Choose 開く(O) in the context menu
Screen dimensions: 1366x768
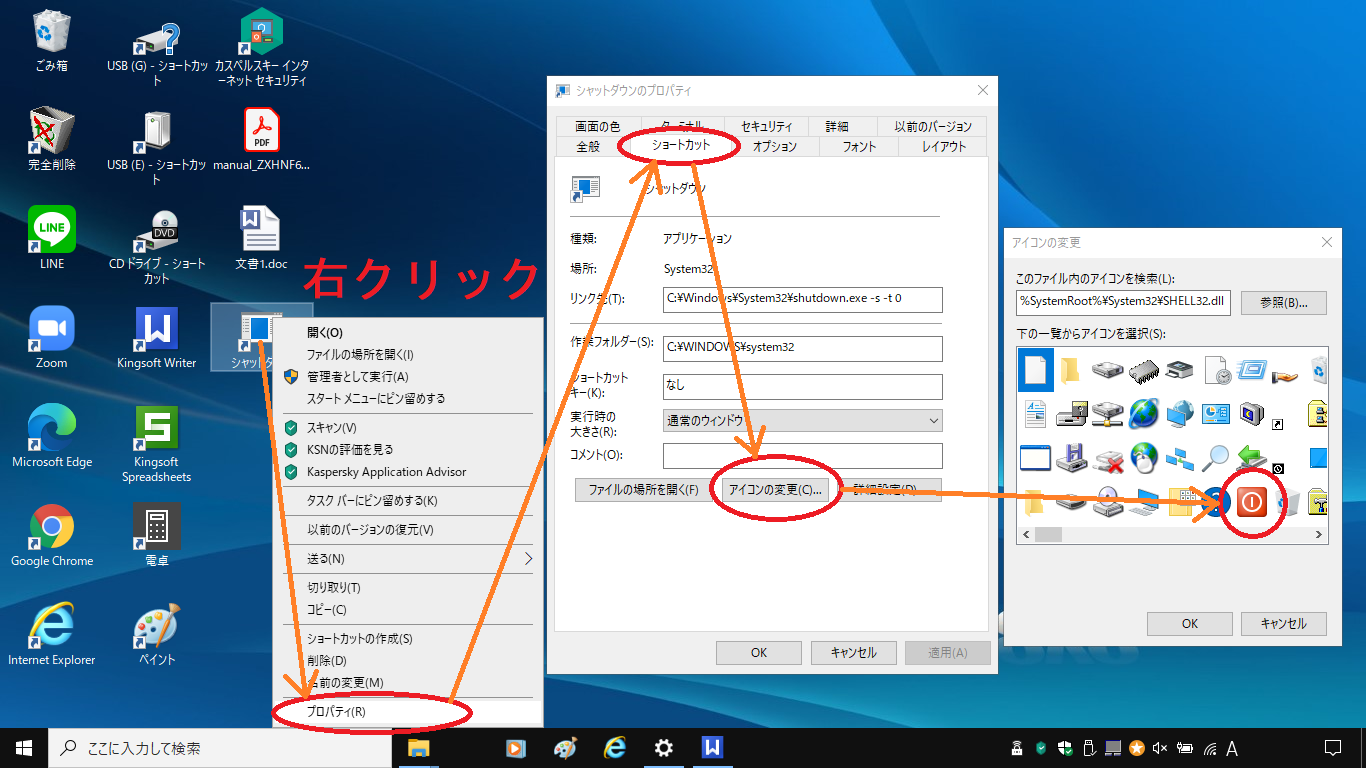[408, 332]
